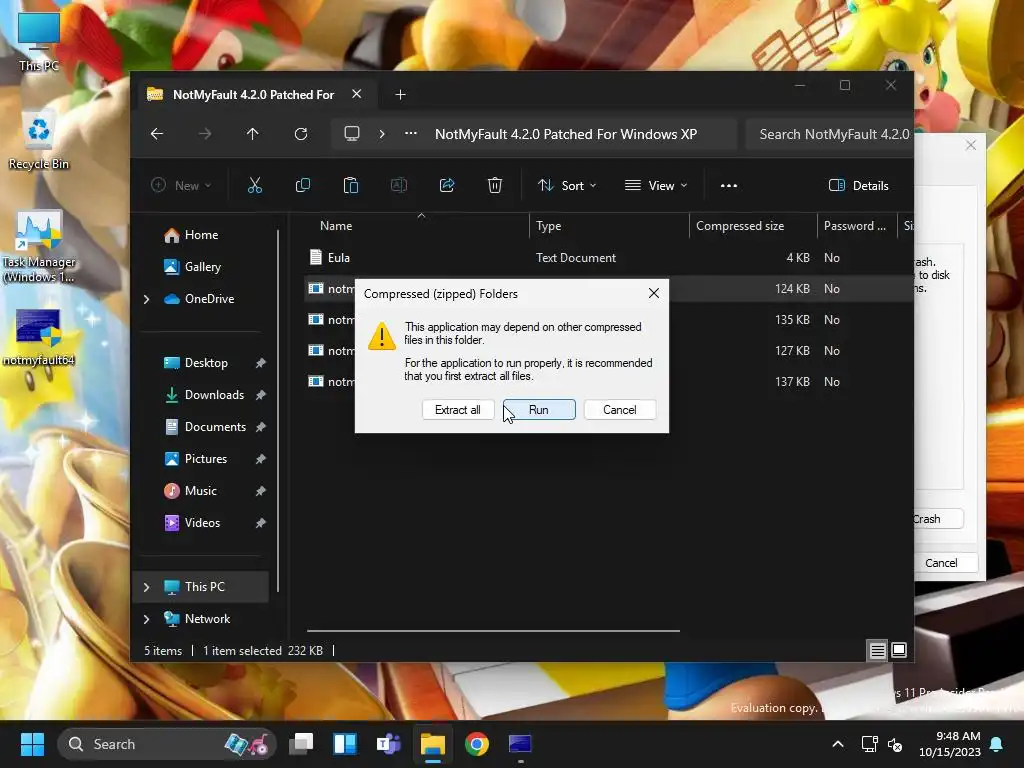The image size is (1024, 768).
Task: Sort by Compressed size column header
Action: tap(740, 226)
